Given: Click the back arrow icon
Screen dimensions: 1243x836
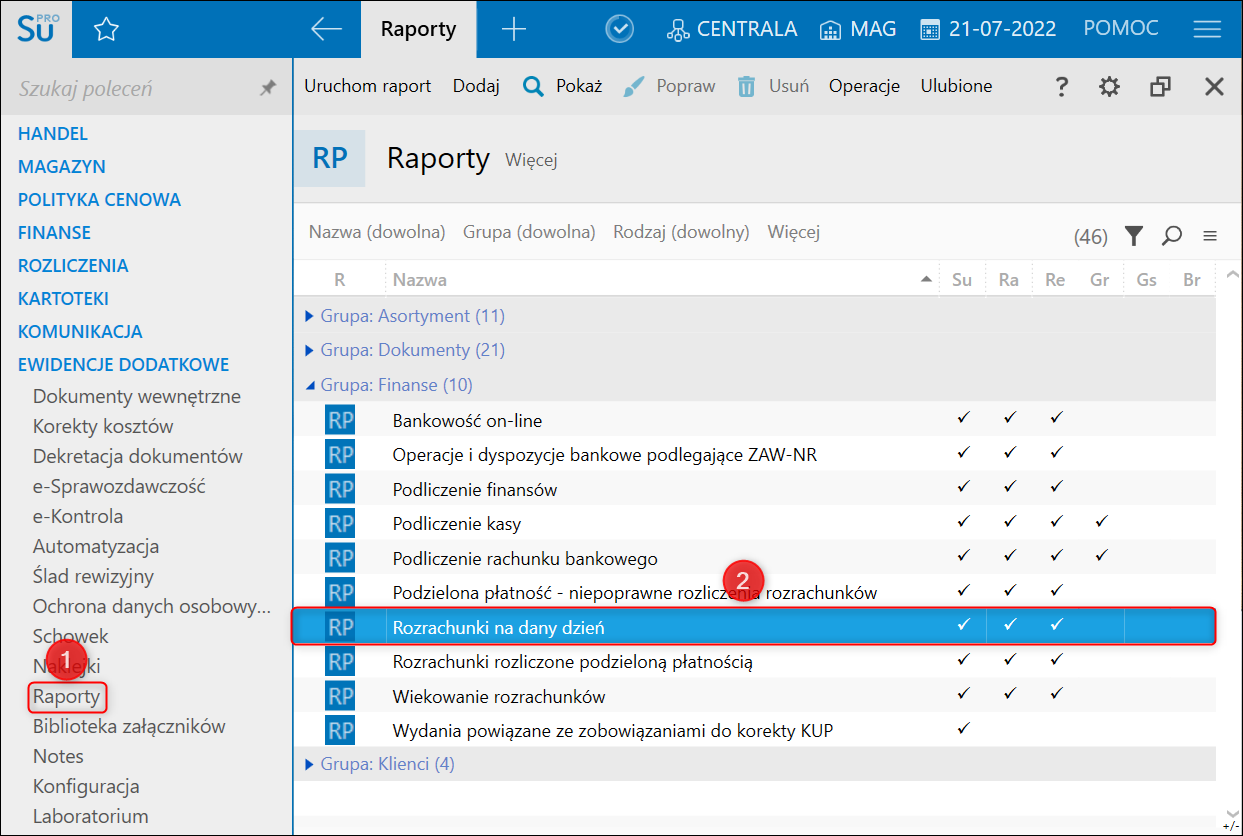Looking at the screenshot, I should (x=326, y=29).
